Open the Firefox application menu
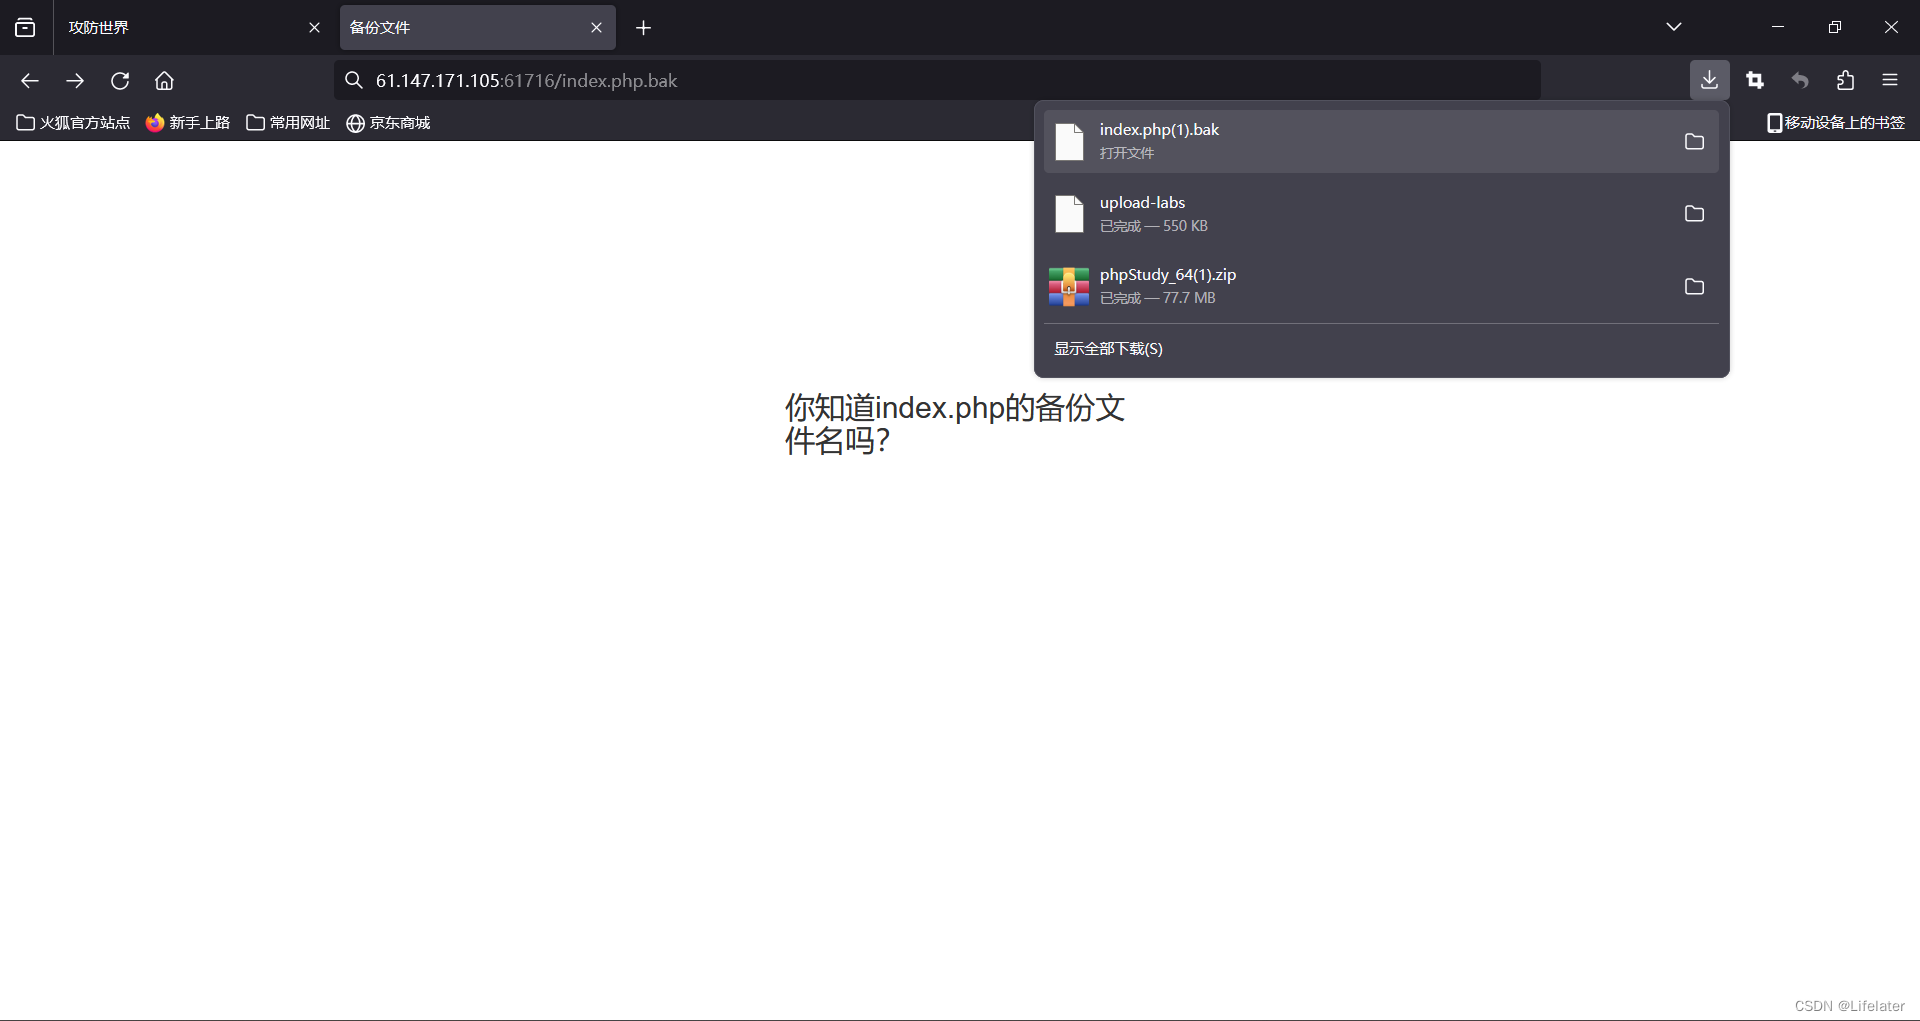 coord(1891,80)
